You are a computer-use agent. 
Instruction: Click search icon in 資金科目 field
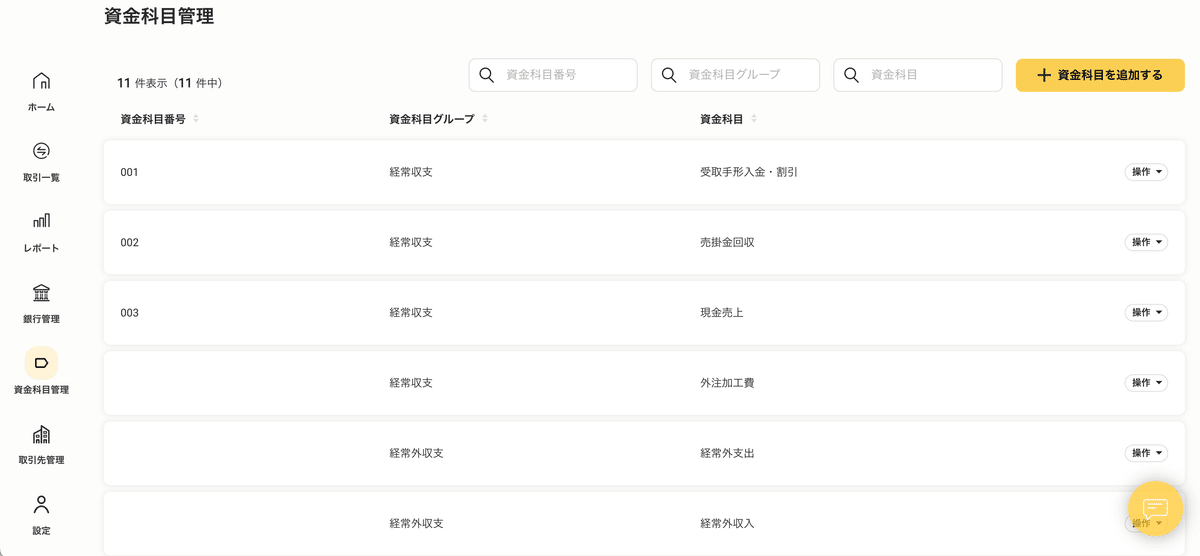[852, 75]
